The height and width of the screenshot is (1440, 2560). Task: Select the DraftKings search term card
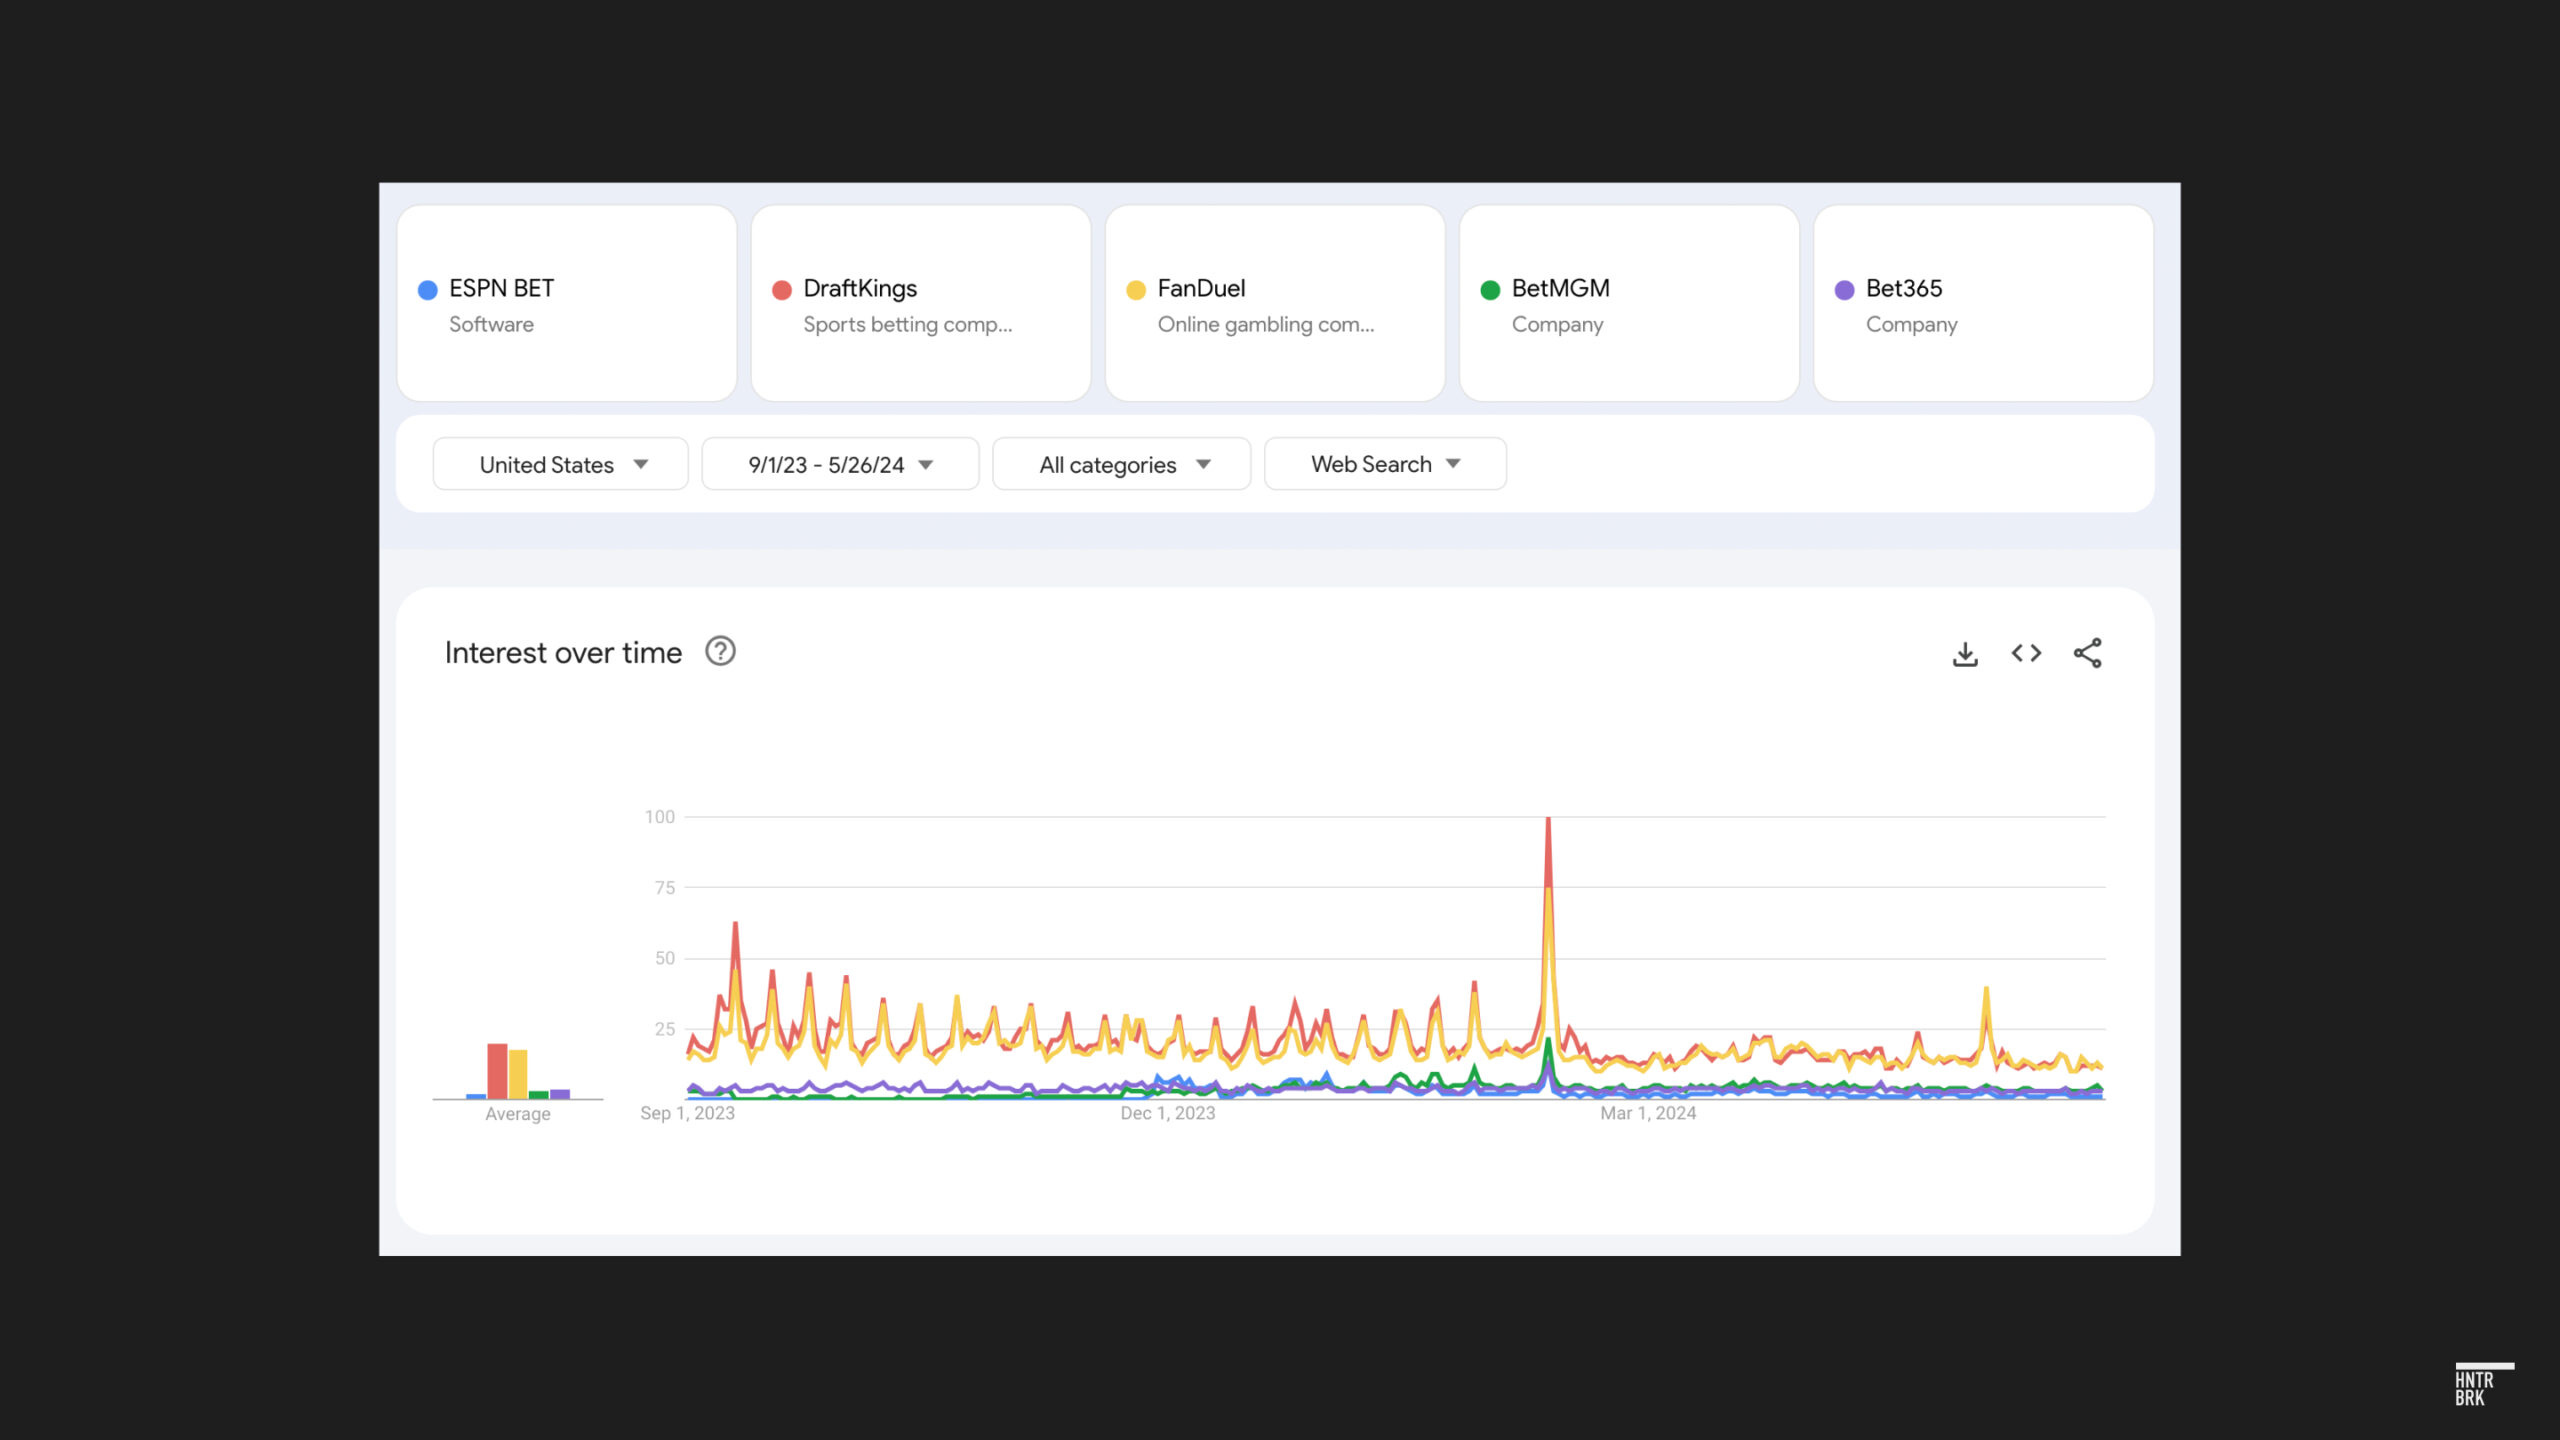[x=920, y=304]
